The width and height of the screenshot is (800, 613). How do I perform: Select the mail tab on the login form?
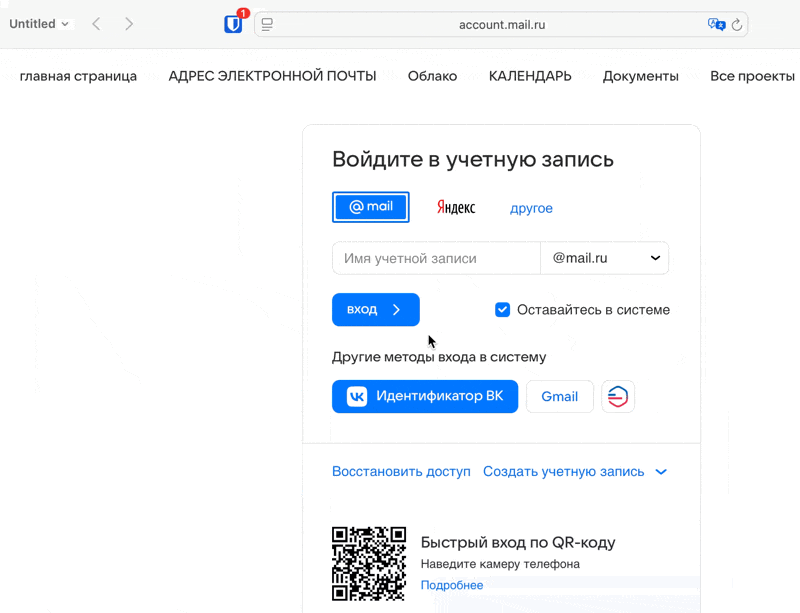(370, 207)
